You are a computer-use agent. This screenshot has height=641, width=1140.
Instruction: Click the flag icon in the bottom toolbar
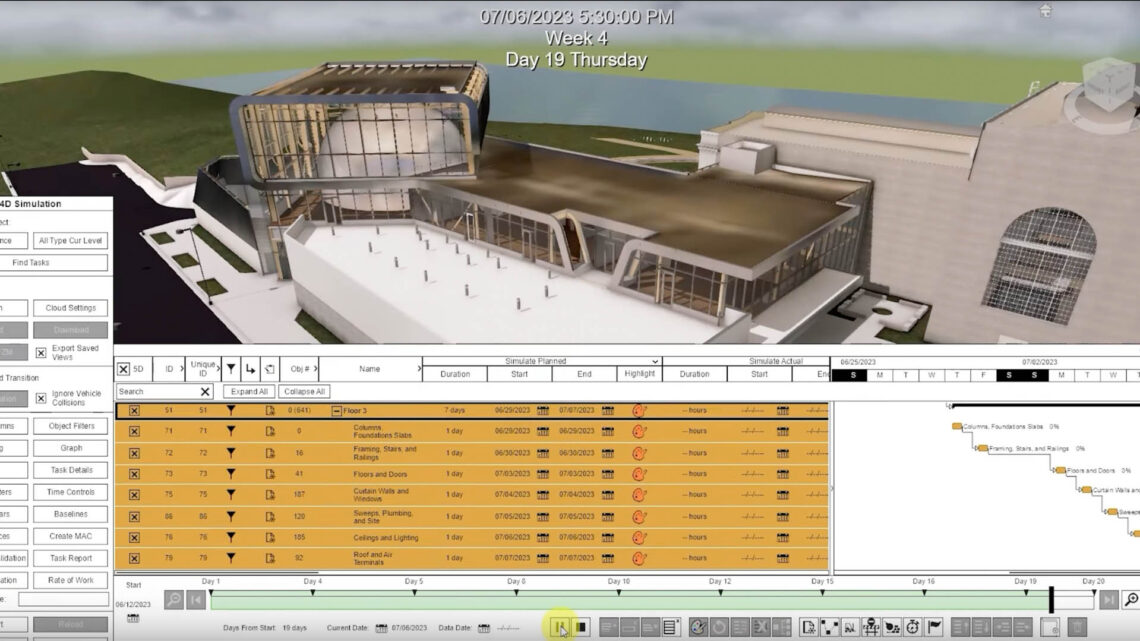click(x=935, y=625)
